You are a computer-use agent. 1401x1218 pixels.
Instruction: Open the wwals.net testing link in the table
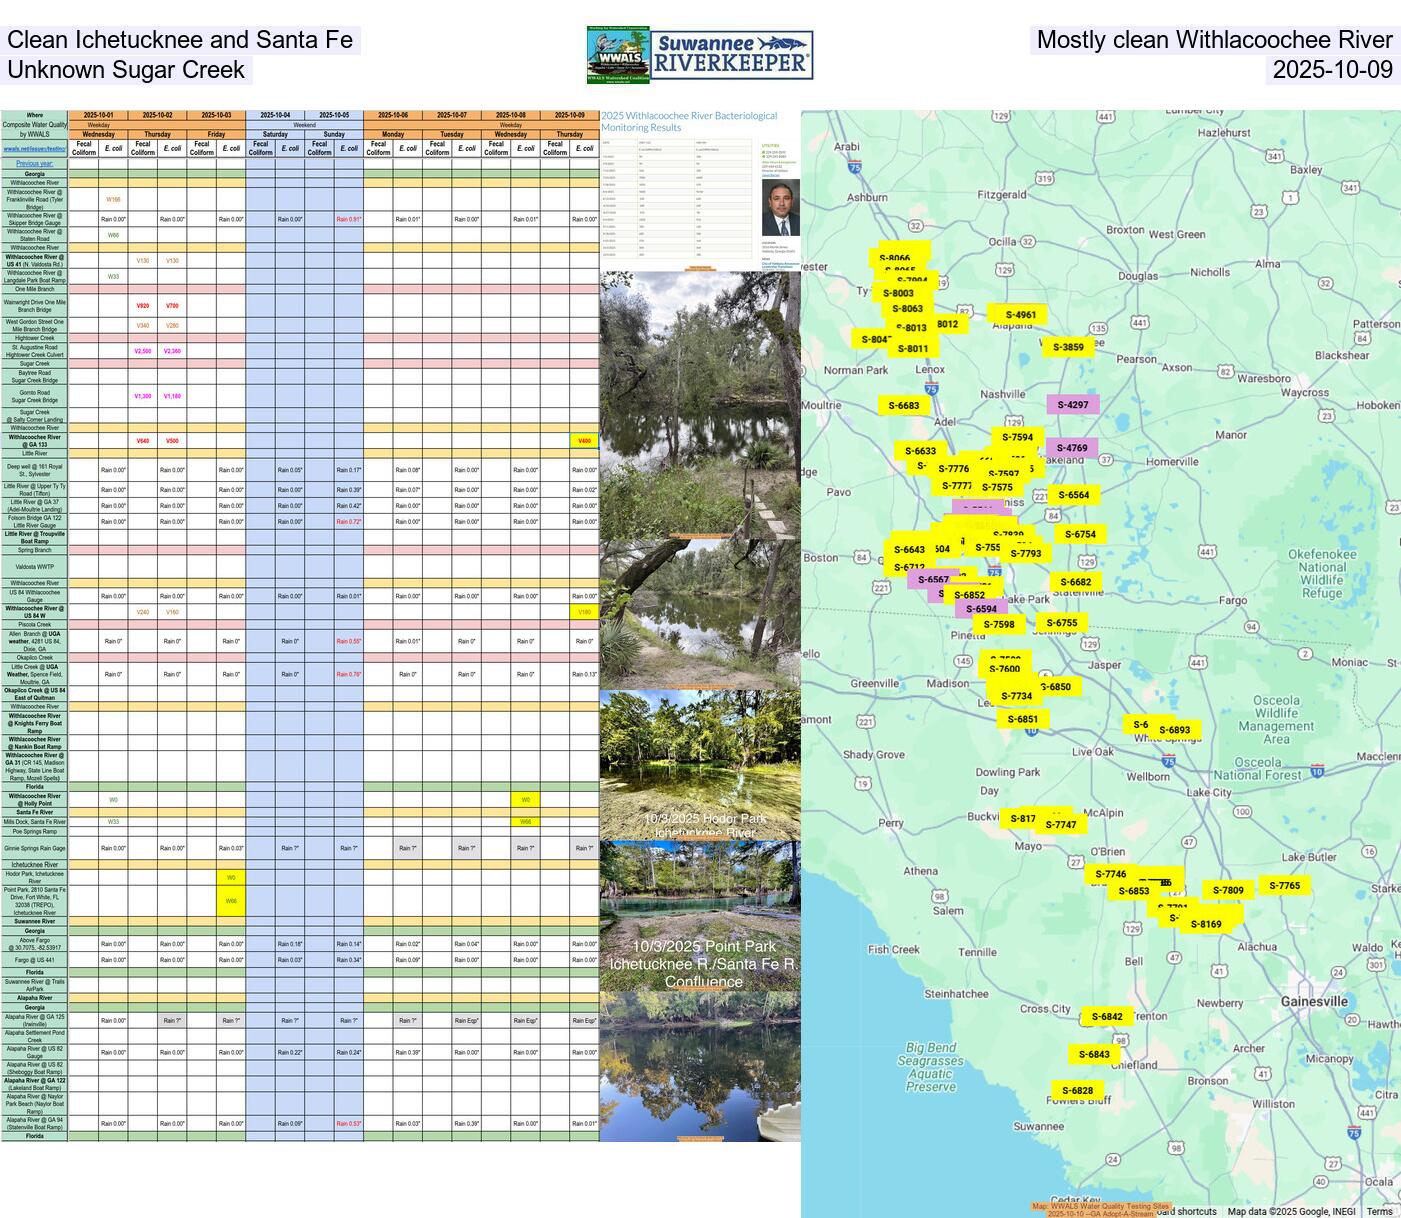tap(34, 150)
